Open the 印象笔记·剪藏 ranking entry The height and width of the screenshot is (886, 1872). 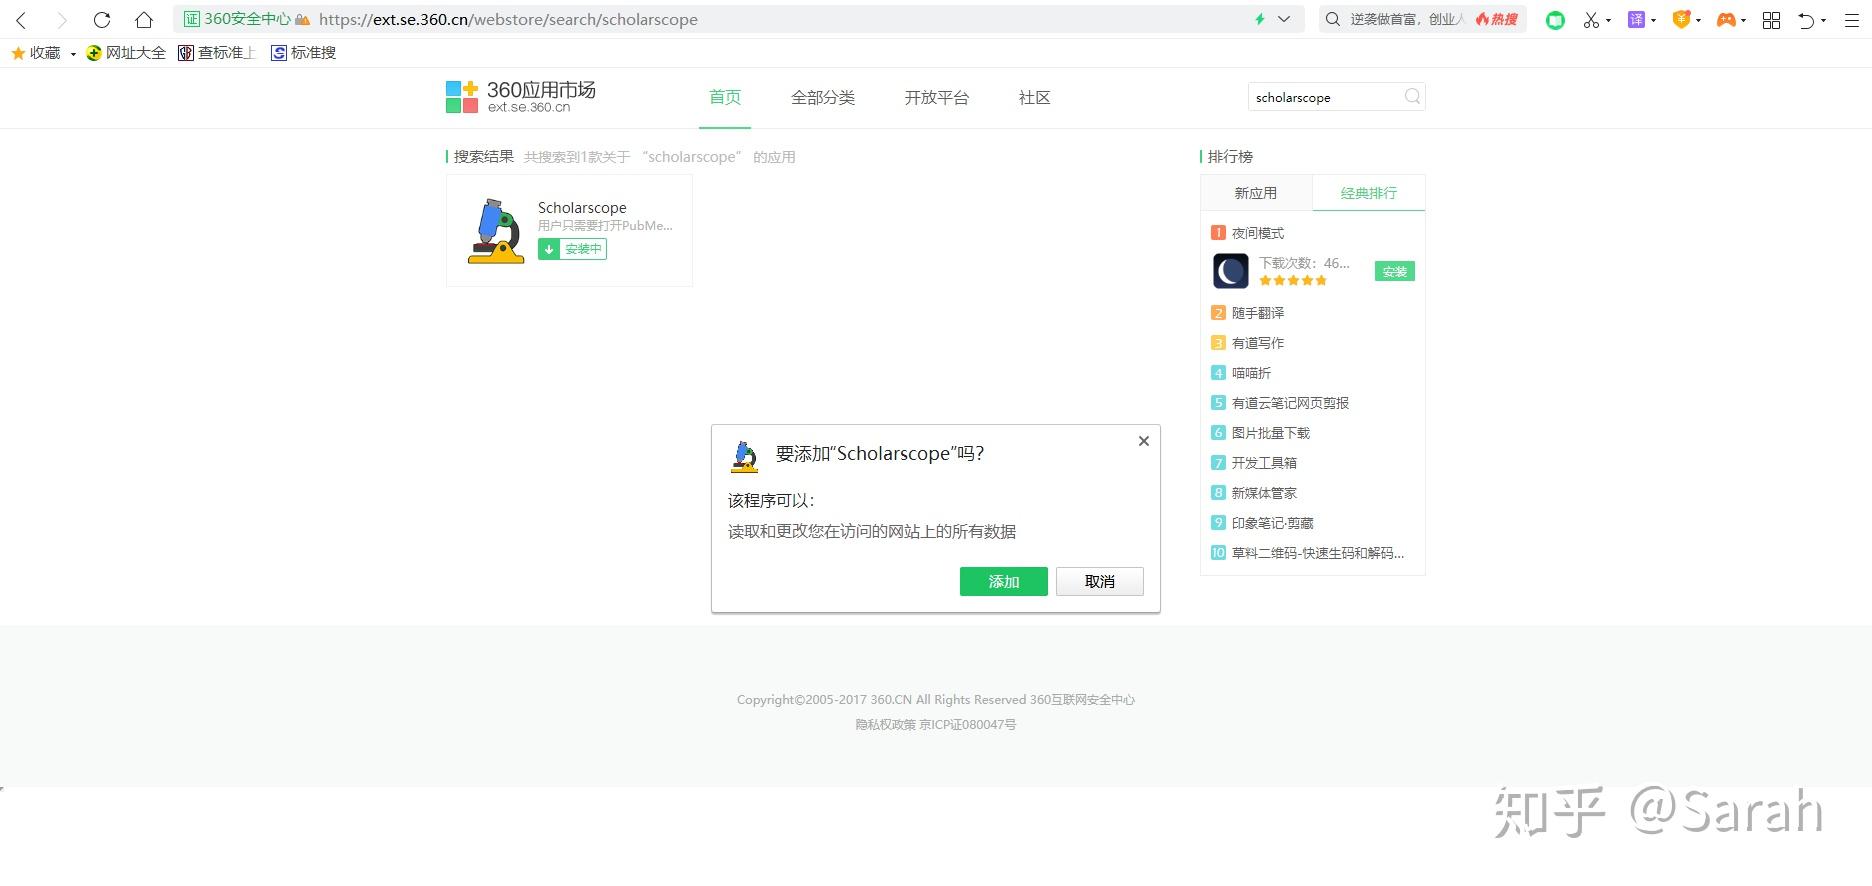tap(1272, 523)
